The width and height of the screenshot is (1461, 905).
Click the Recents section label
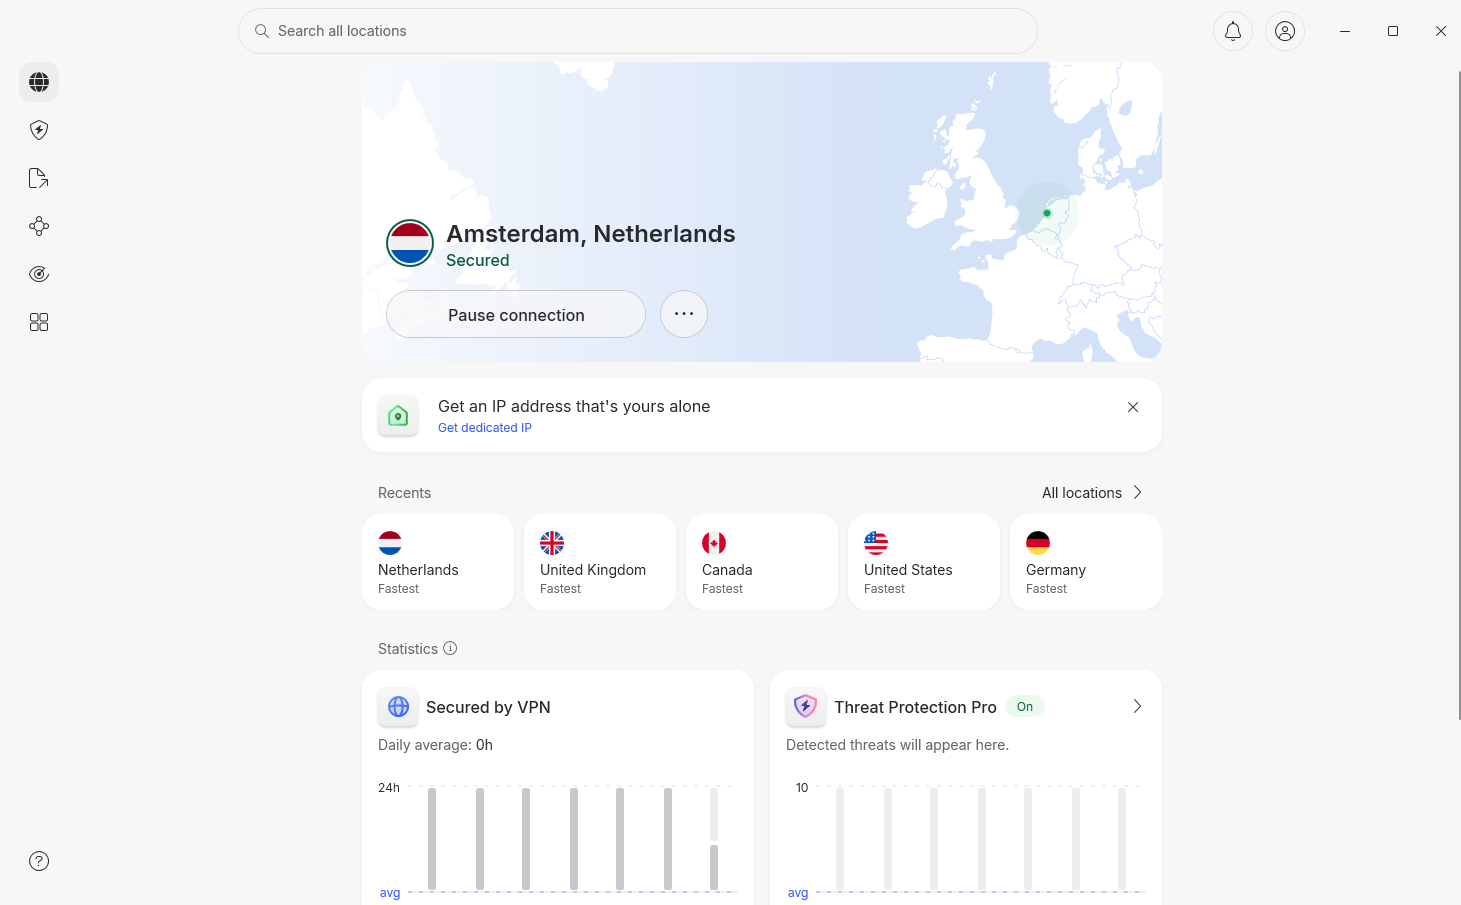[404, 493]
